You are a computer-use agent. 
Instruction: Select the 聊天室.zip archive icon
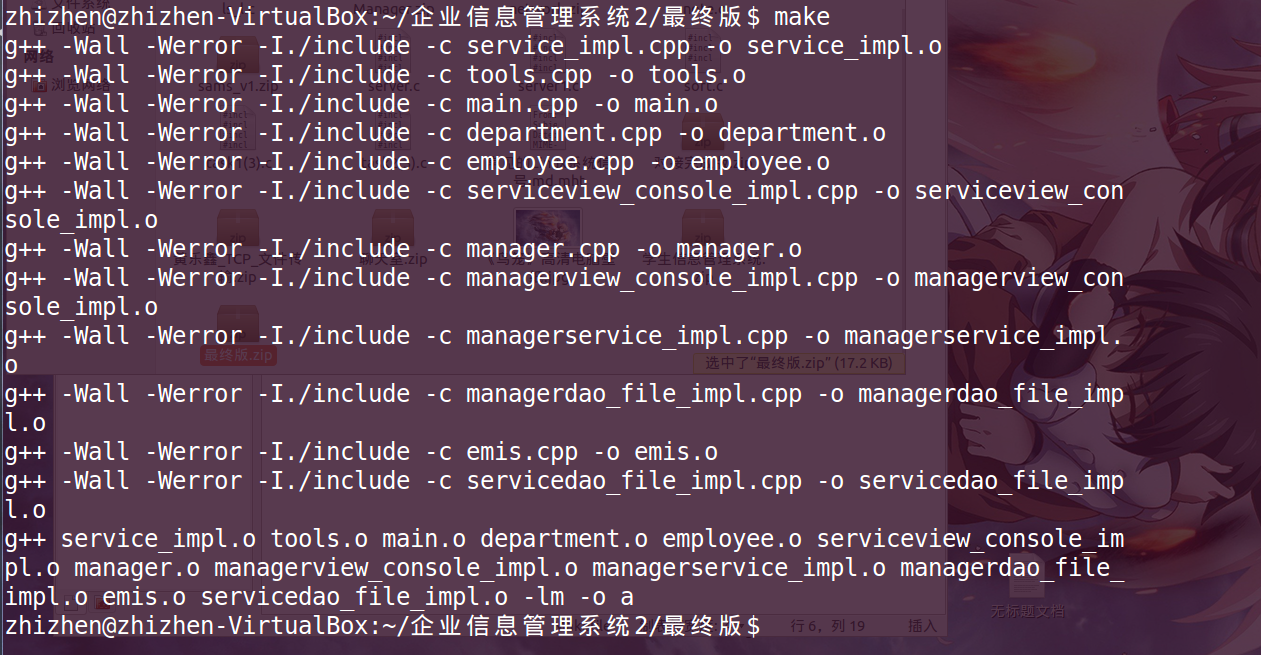pyautogui.click(x=392, y=240)
